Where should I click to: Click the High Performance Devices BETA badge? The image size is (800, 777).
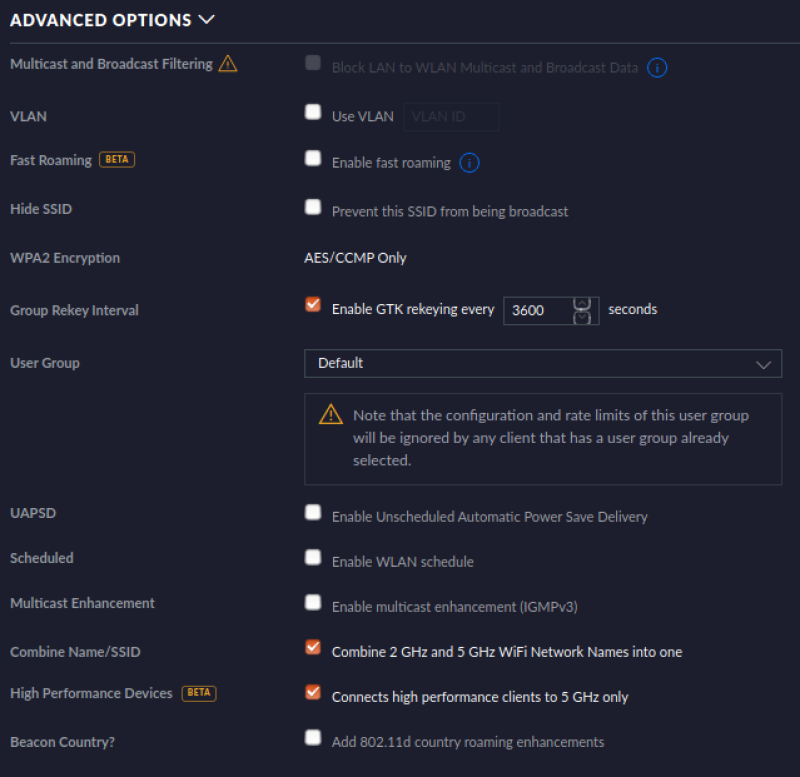(x=199, y=693)
